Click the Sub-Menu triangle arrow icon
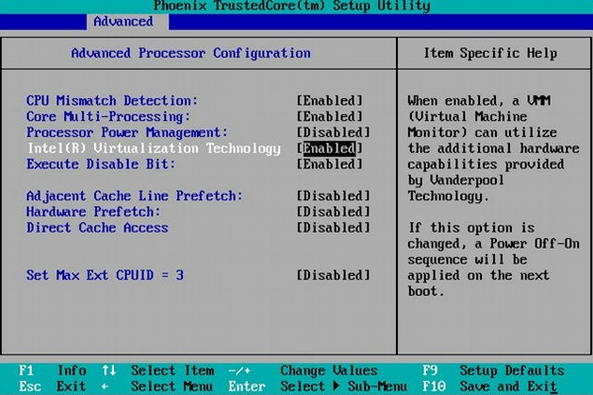 click(x=337, y=386)
